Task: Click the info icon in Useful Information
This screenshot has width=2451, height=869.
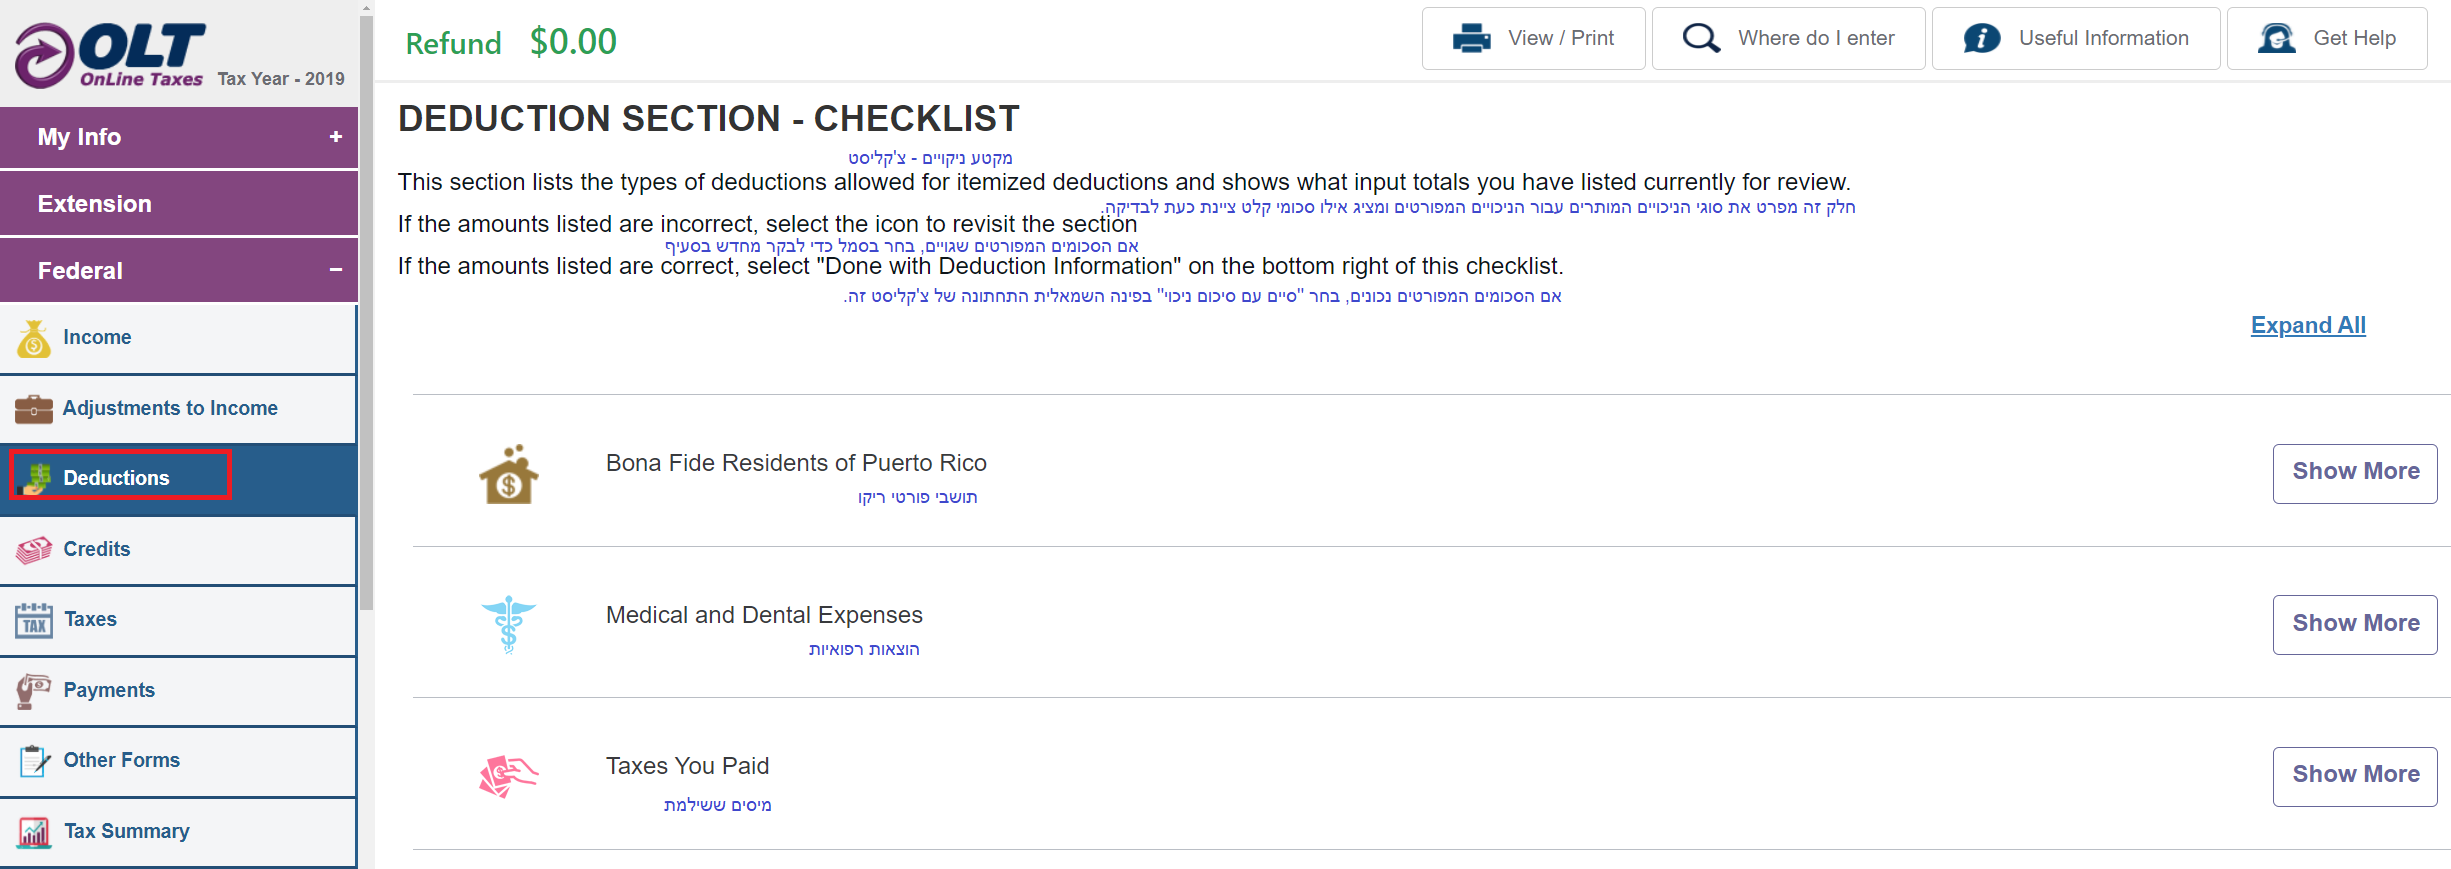Action: point(1982,38)
